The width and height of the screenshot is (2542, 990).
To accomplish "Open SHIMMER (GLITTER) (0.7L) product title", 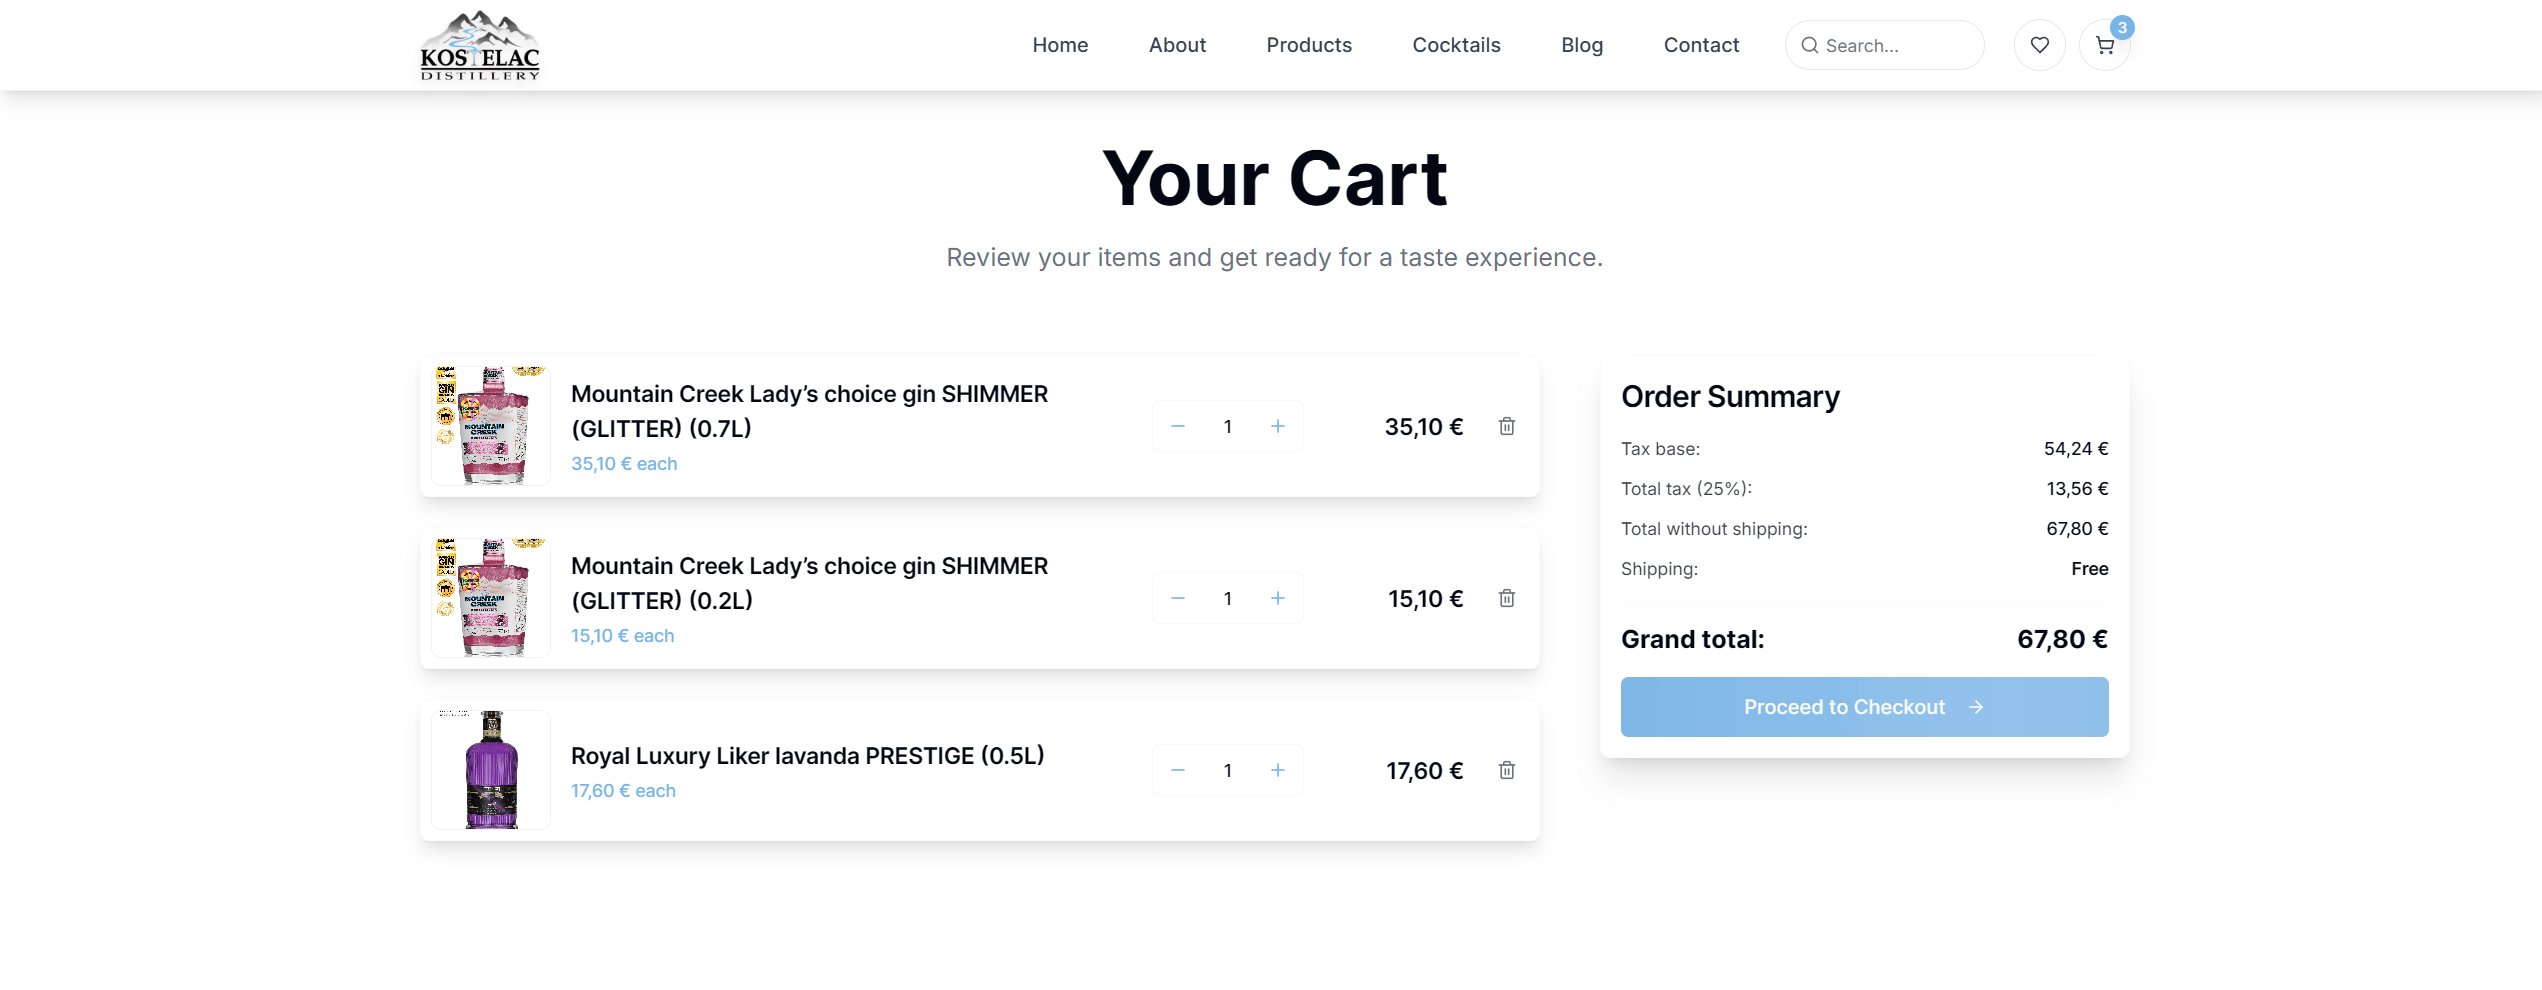I will 809,411.
